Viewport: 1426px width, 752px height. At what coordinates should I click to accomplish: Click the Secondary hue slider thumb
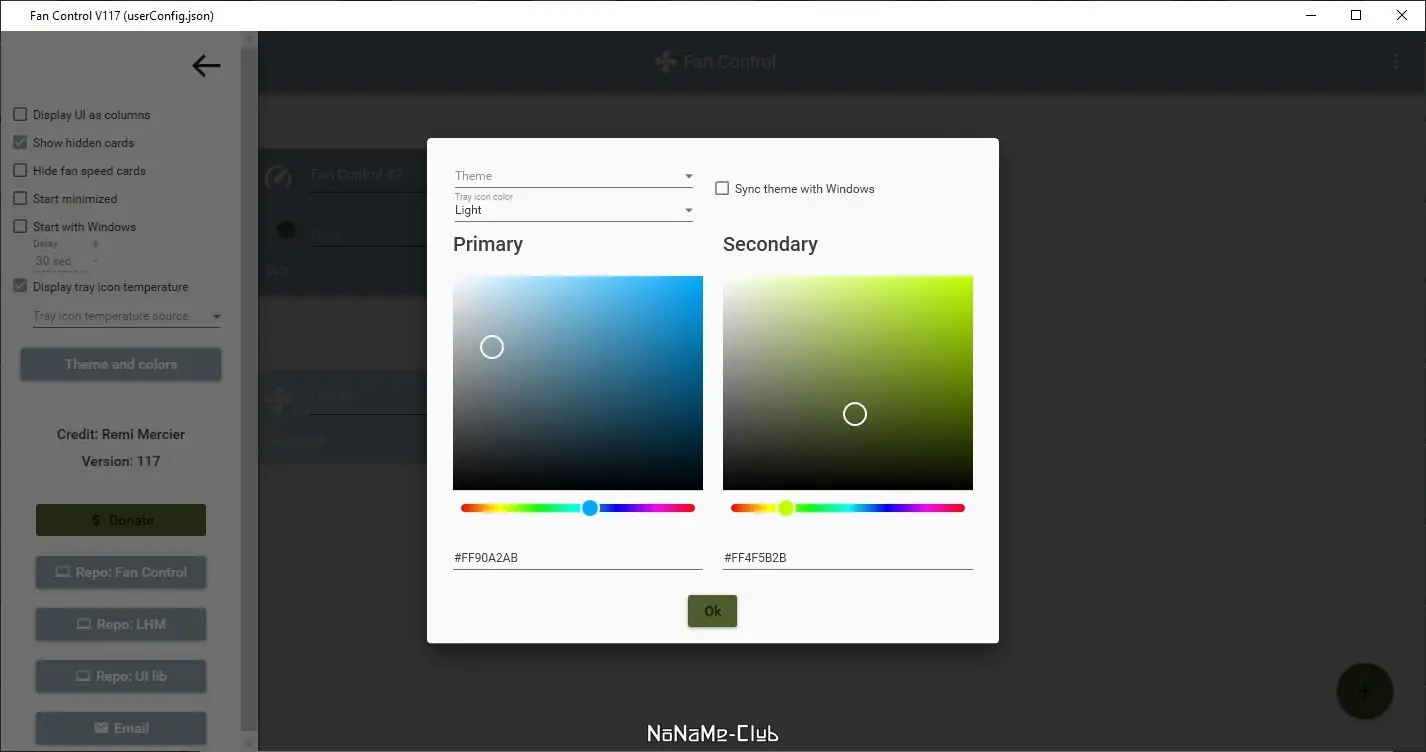[786, 508]
